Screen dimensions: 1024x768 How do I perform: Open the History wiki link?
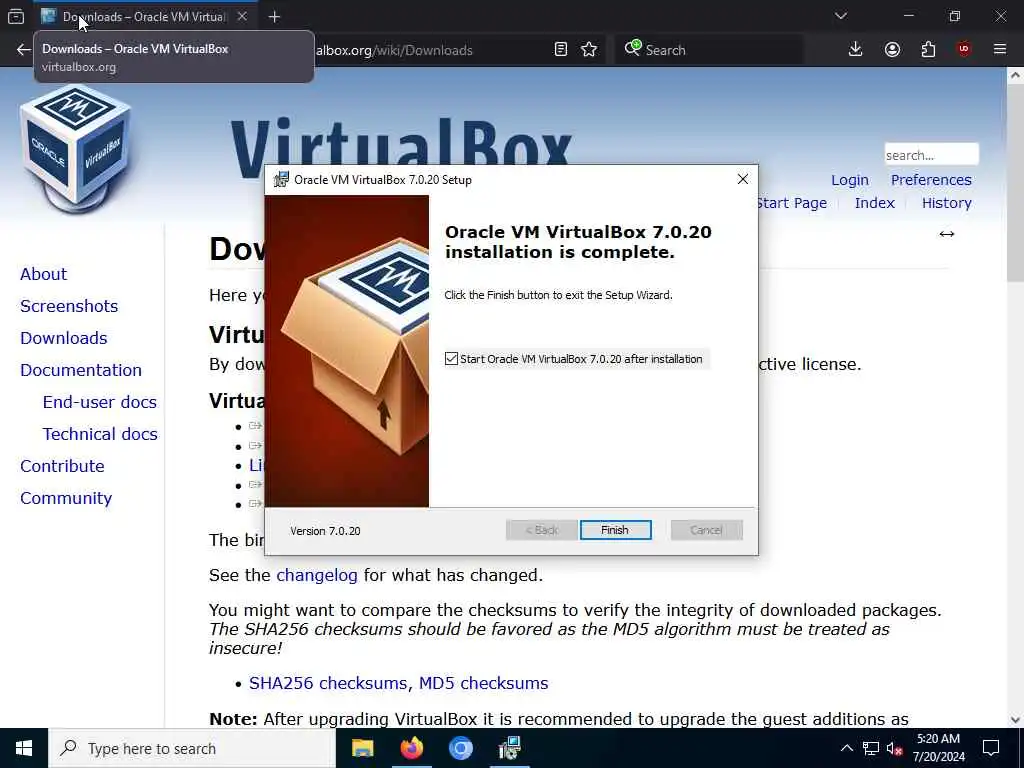946,203
